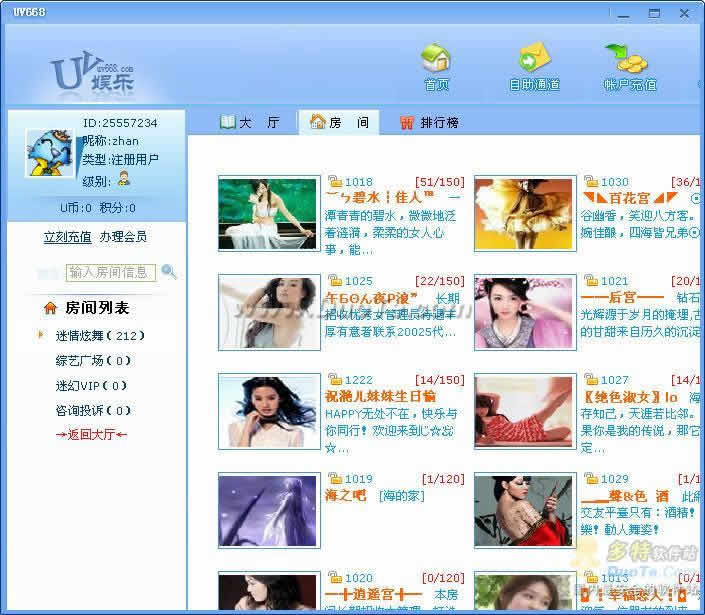This screenshot has height=615, width=705.
Task: Click the lock icon of room 1222
Action: point(335,379)
